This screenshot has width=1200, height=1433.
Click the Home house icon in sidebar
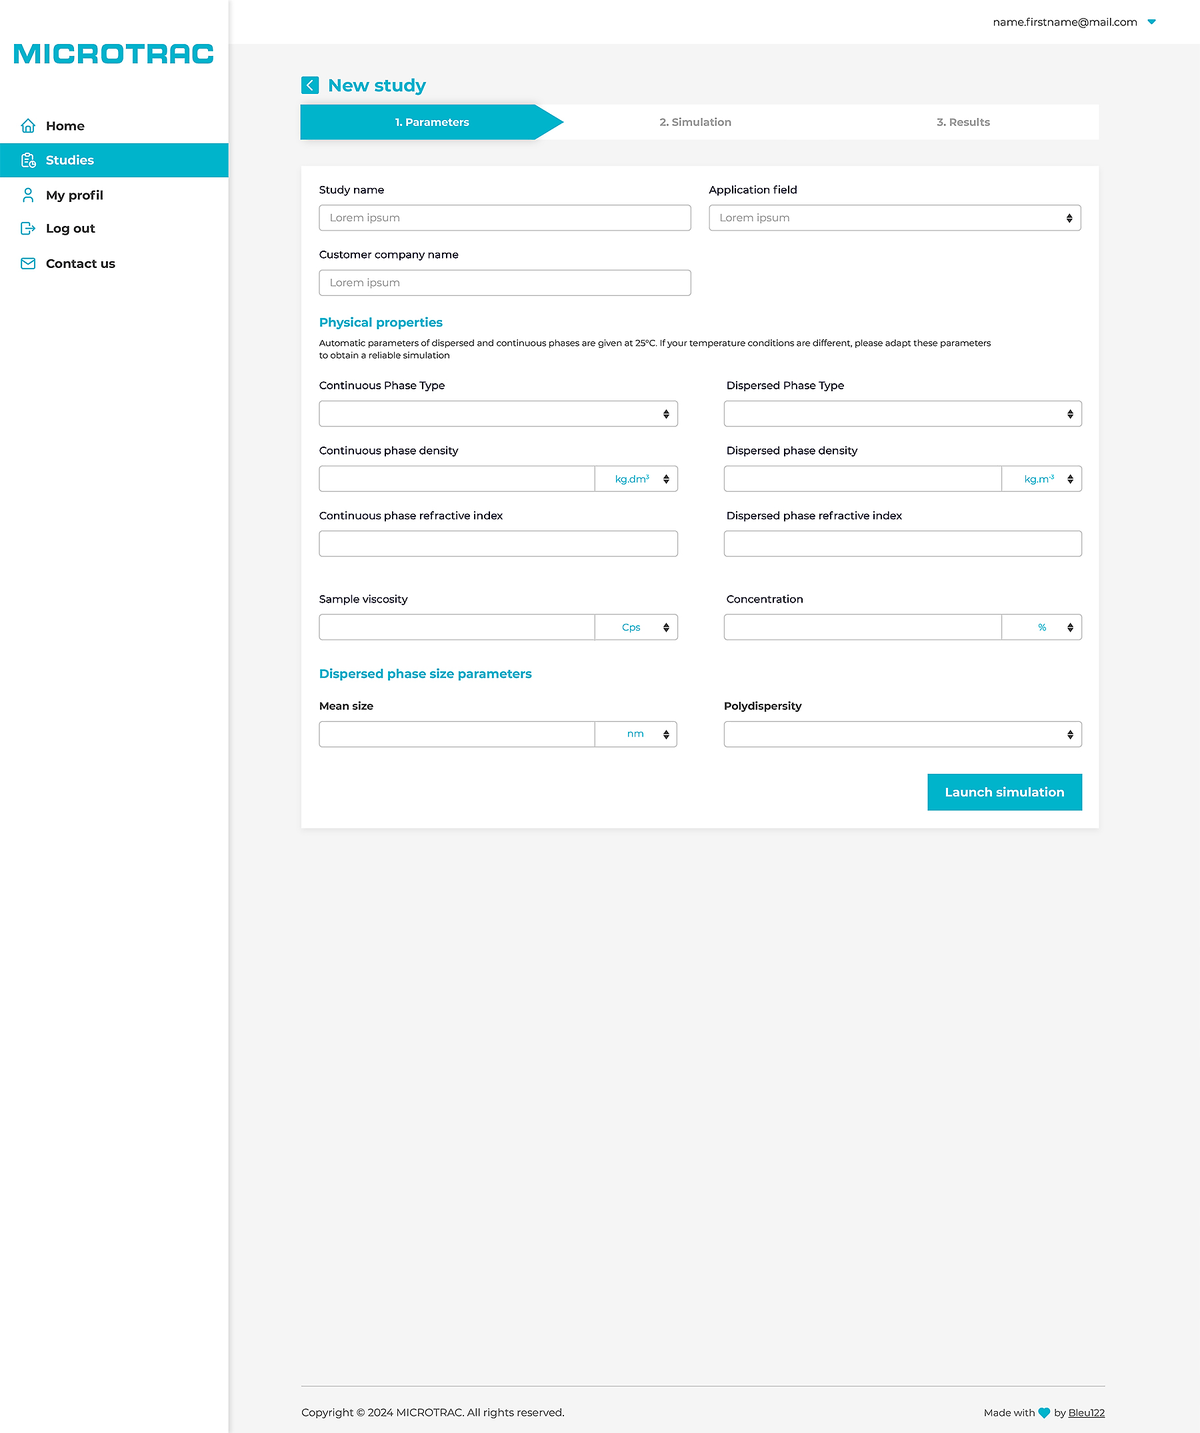click(x=28, y=126)
